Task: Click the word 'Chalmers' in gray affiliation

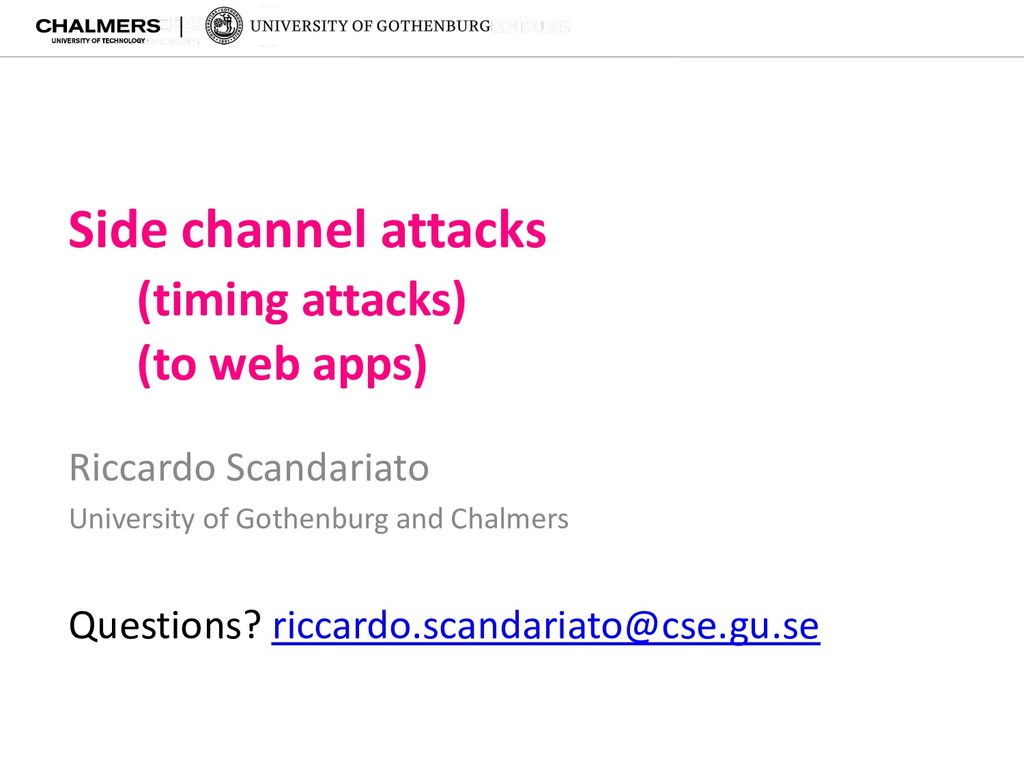Action: 509,519
